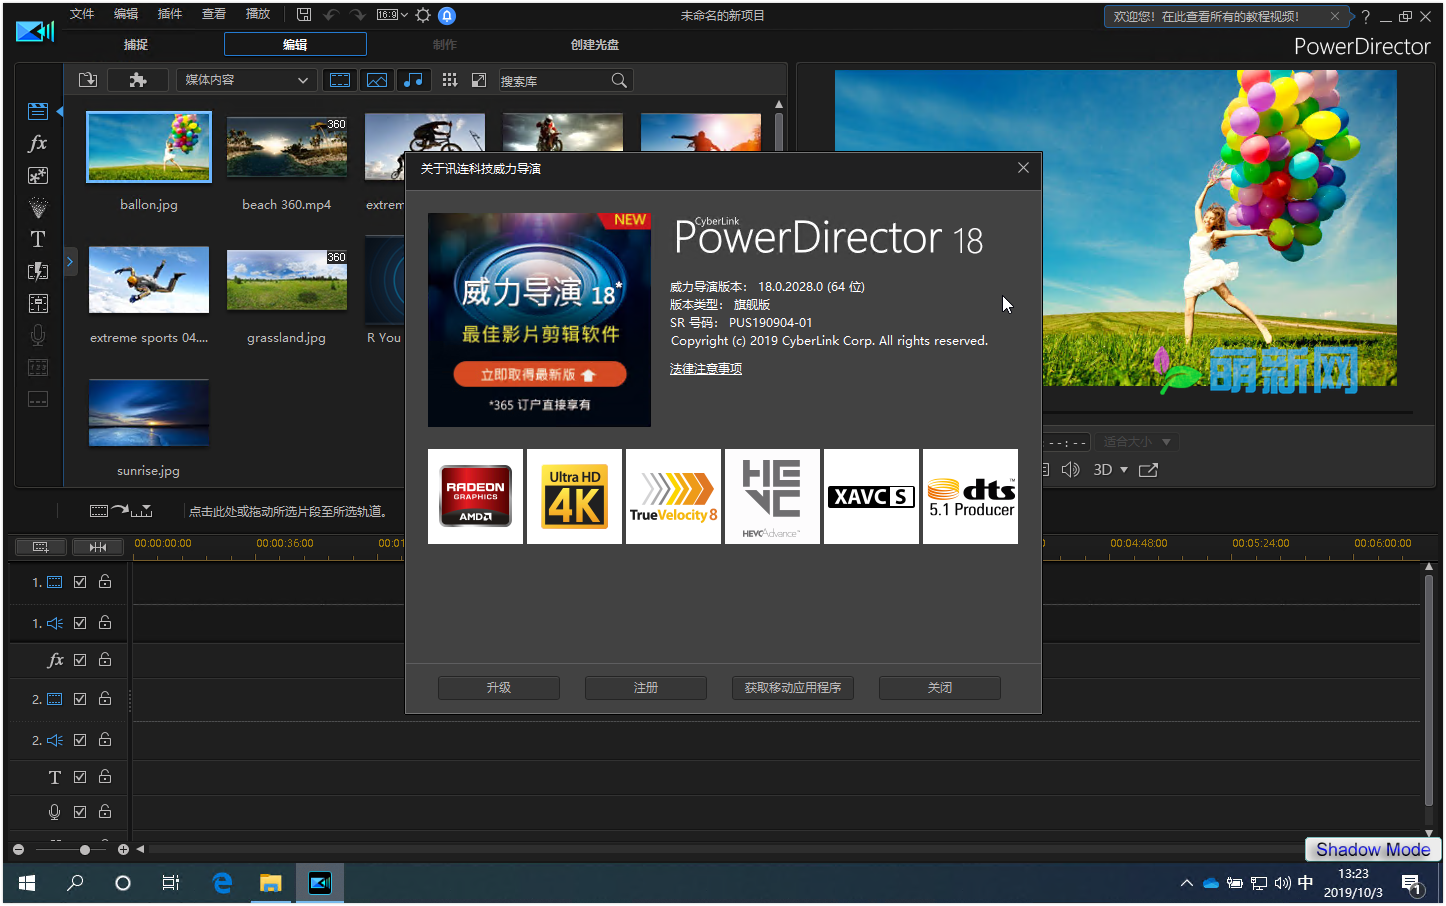
Task: Toggle audio track 1 enable checkbox
Action: click(x=80, y=623)
